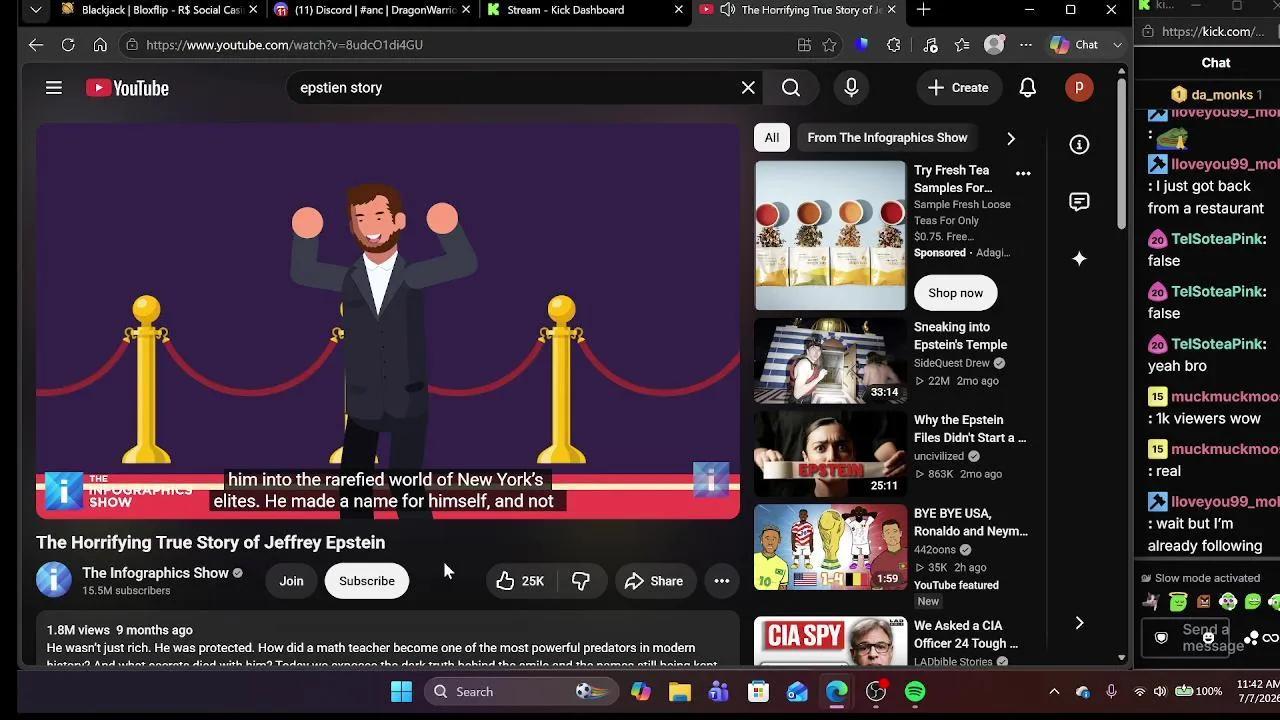This screenshot has width=1280, height=720.
Task: Refresh the page with the browser reload icon
Action: [x=68, y=45]
